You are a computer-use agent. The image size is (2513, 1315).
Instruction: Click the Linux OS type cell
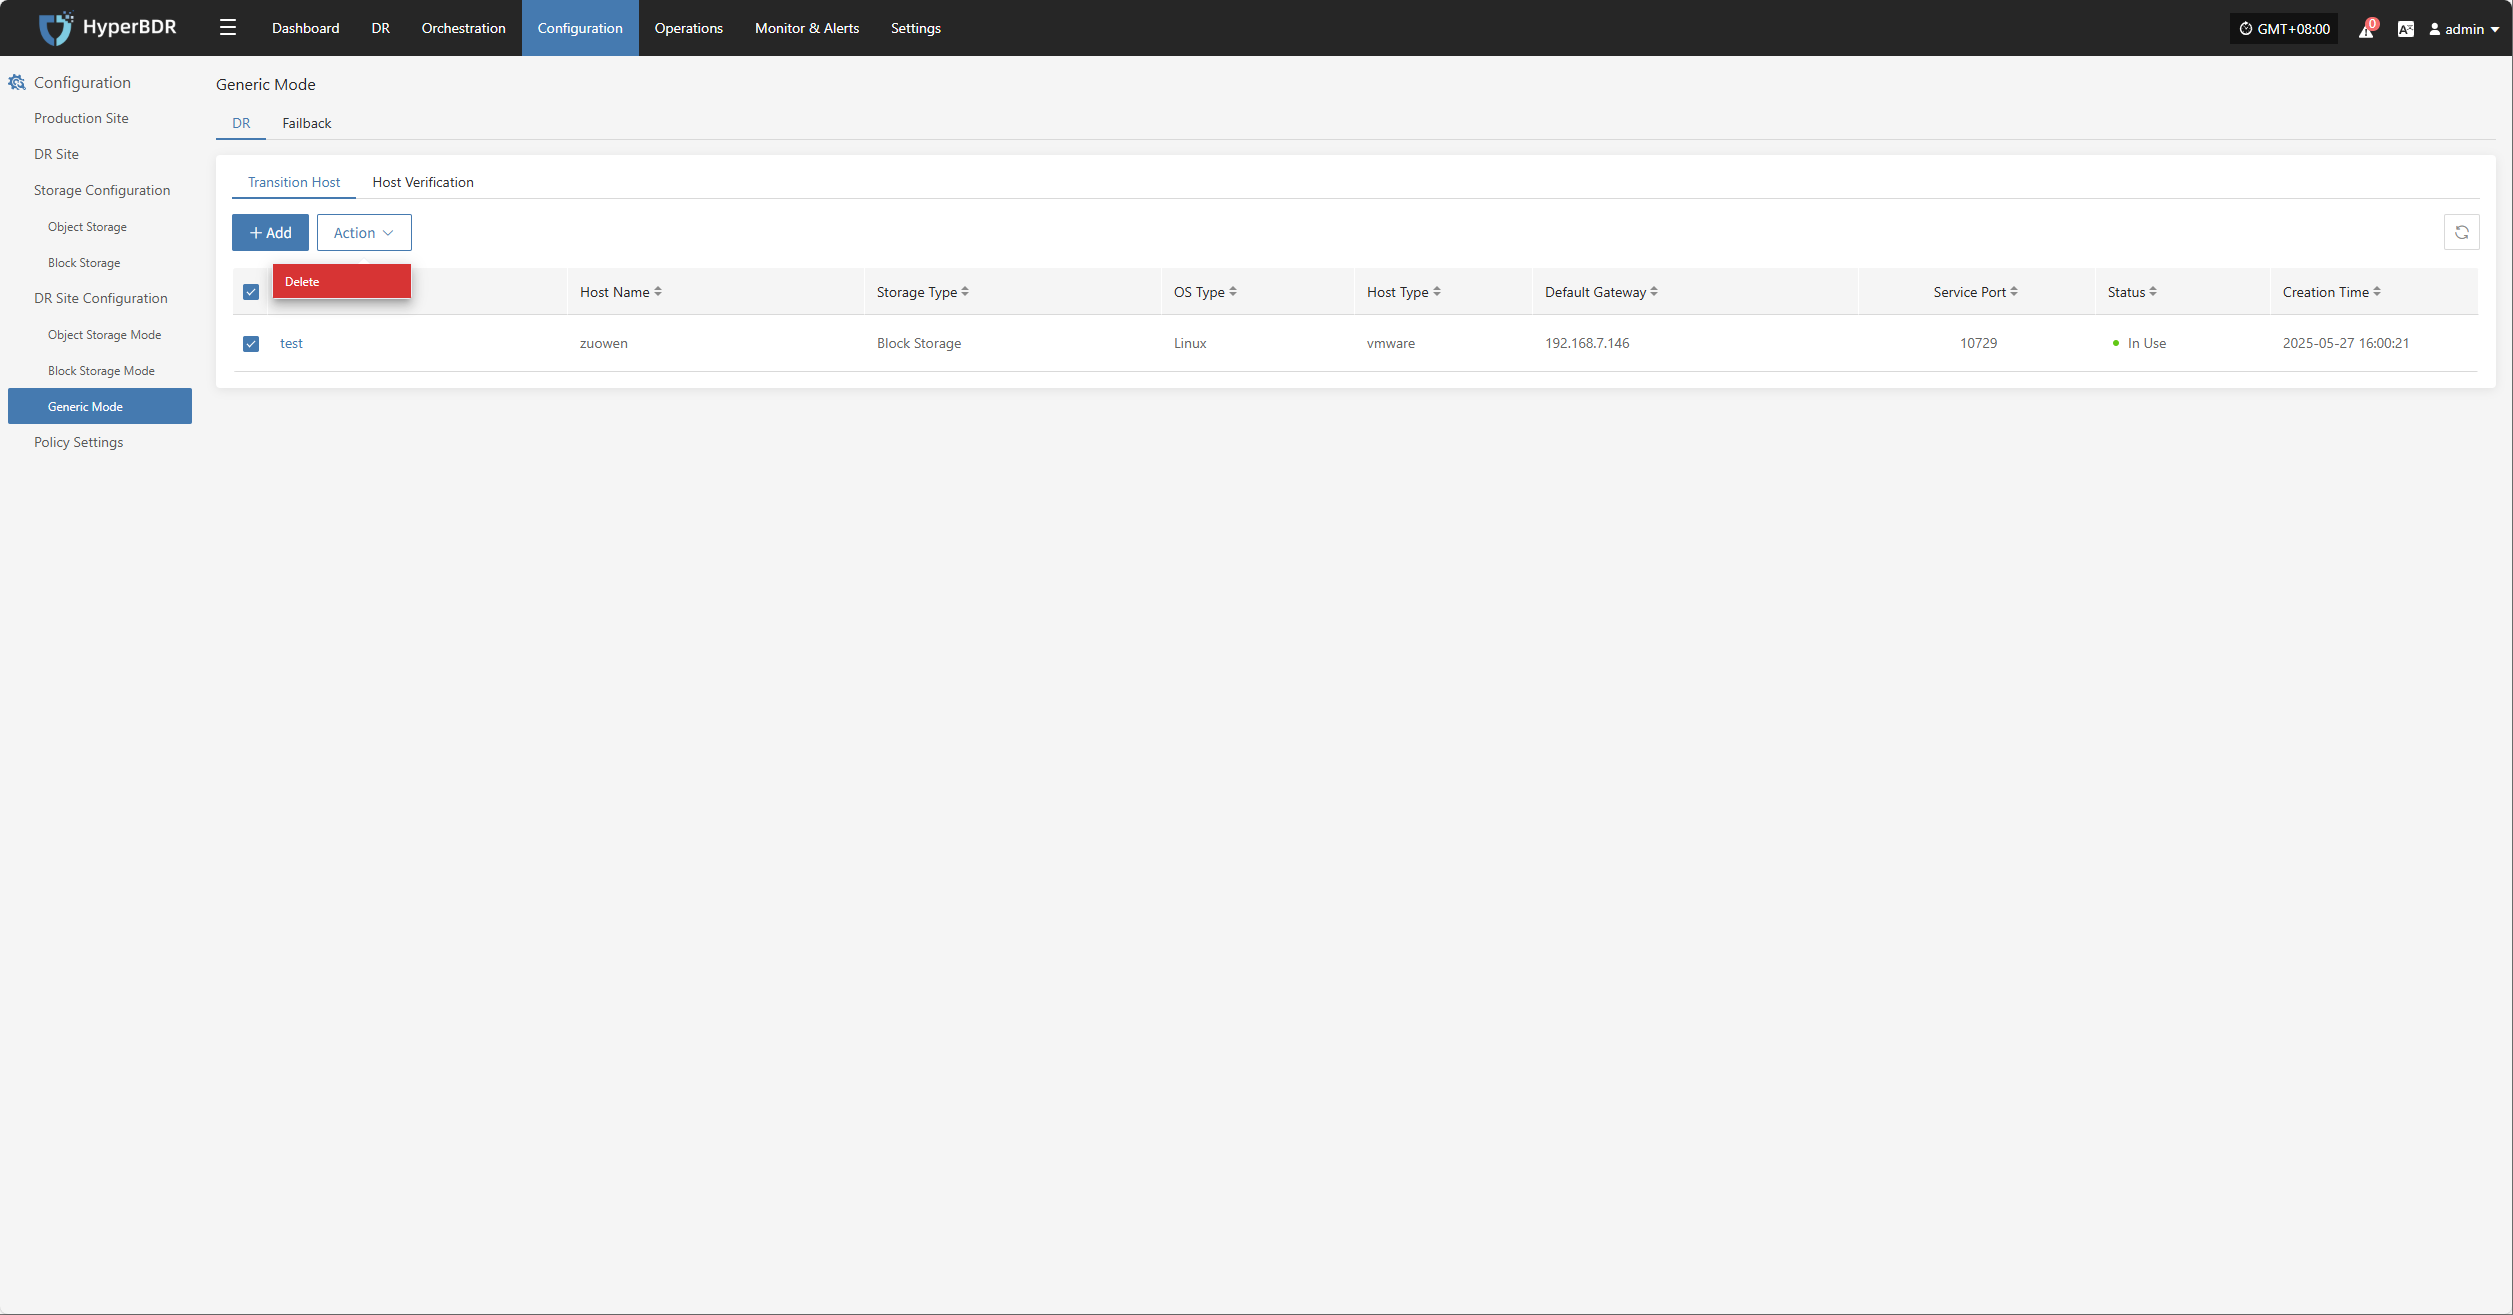(1190, 343)
